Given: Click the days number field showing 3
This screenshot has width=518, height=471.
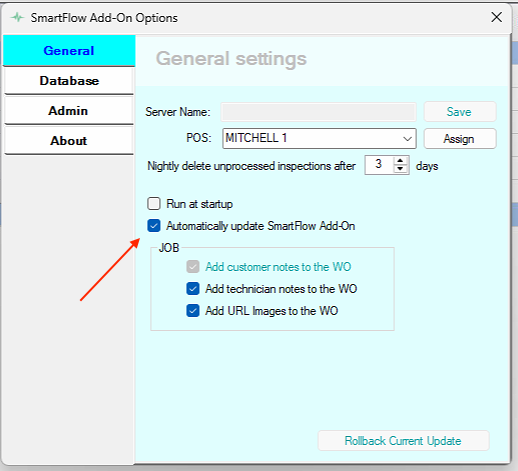Looking at the screenshot, I should click(379, 165).
